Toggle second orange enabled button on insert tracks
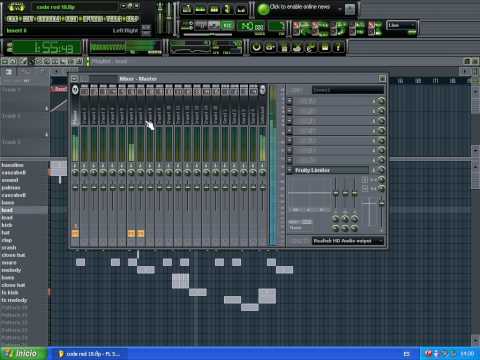The image size is (480, 360). click(x=141, y=234)
